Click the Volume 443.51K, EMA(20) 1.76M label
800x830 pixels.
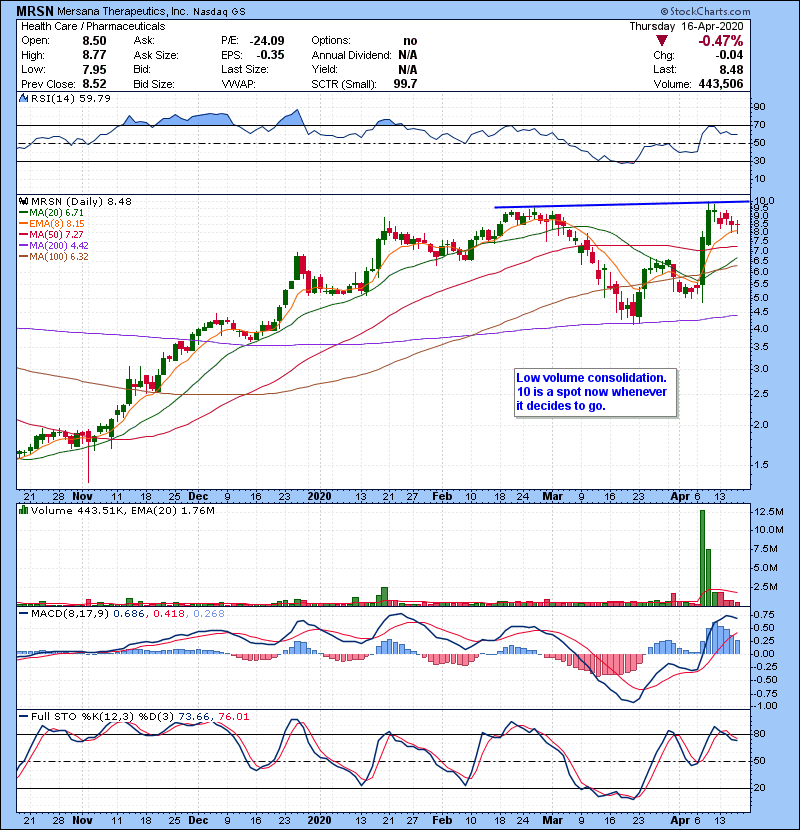122,510
